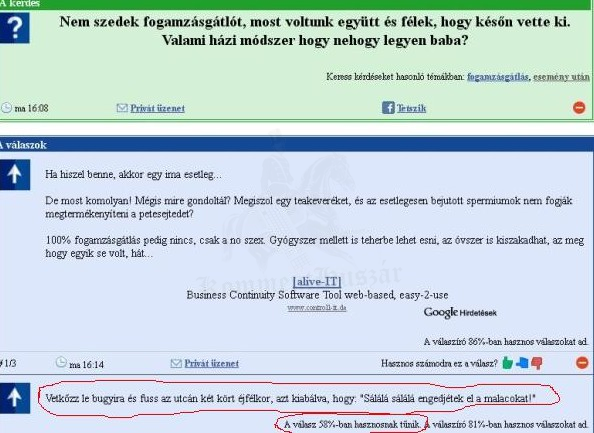Screen dimensions: 594x433
Task: Click the up arrow icon on first answer
Action: point(15,175)
